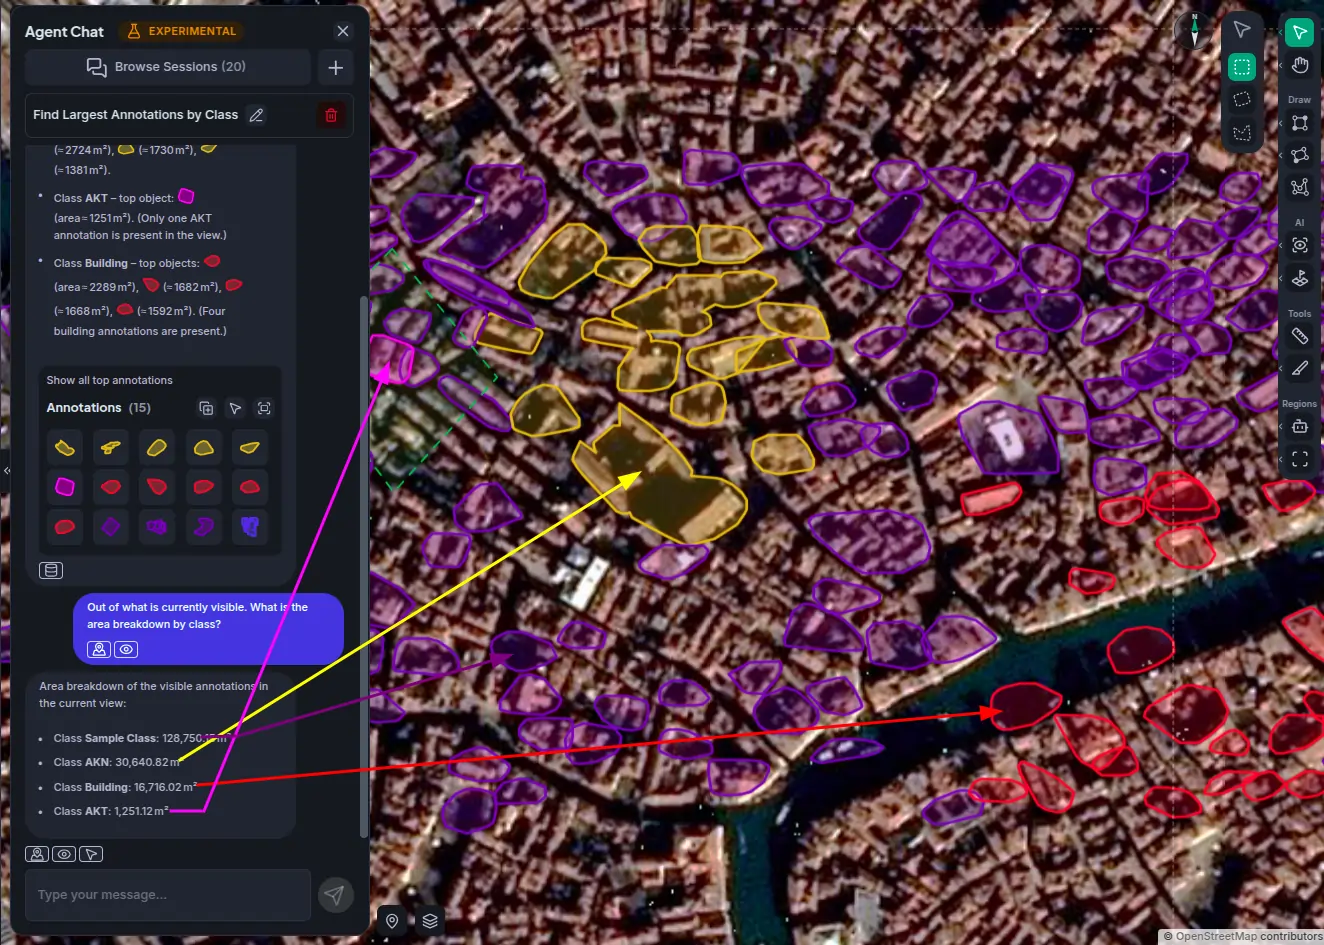Select the brush tool under Tools
This screenshot has width=1324, height=945.
pyautogui.click(x=1299, y=368)
